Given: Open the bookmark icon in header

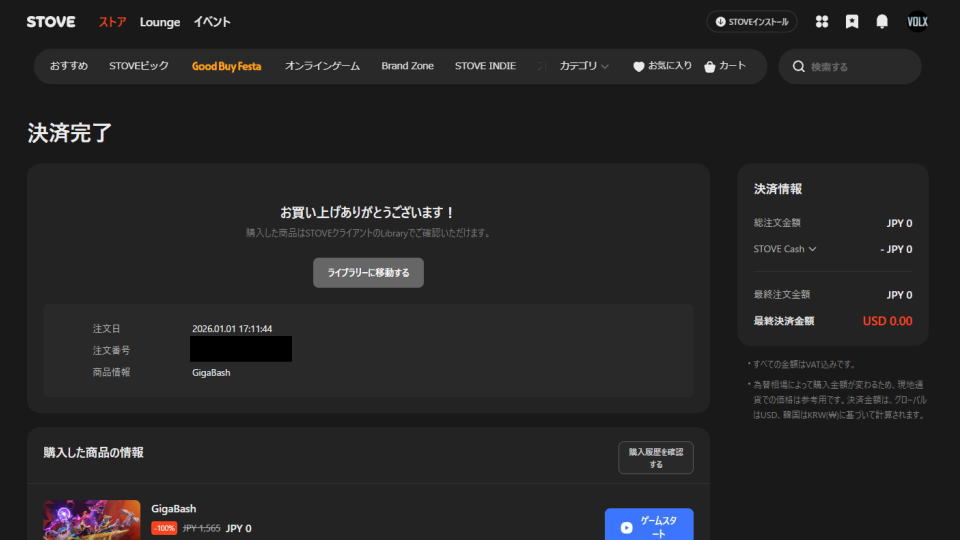Looking at the screenshot, I should (852, 21).
